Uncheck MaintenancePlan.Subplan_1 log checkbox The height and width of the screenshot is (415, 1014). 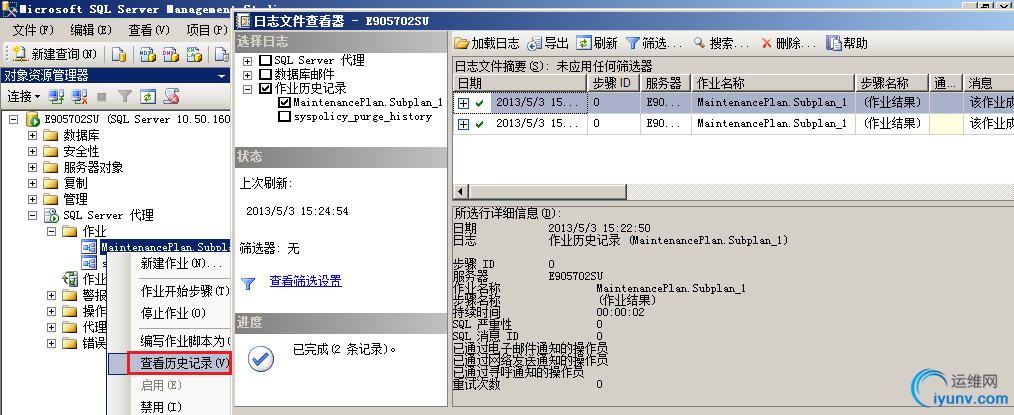pos(284,103)
